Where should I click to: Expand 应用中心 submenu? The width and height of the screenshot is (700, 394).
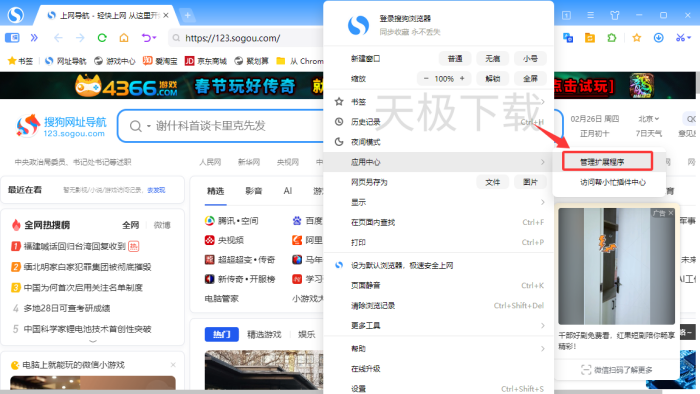[438, 162]
